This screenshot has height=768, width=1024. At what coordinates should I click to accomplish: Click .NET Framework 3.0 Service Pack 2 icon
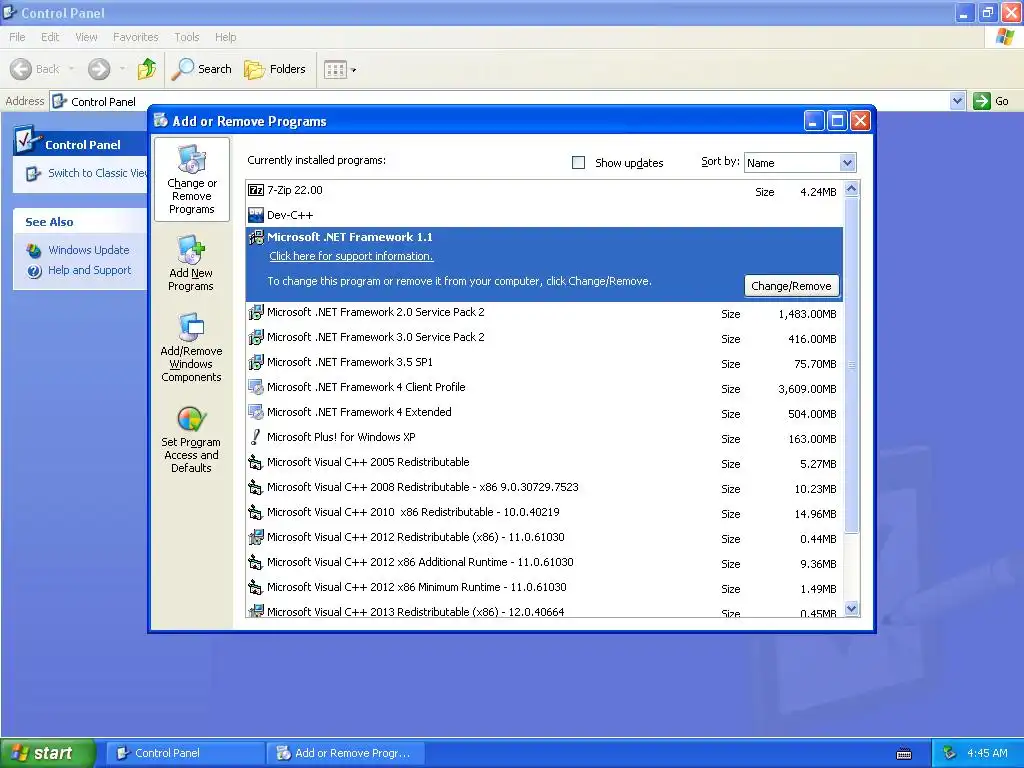[256, 337]
